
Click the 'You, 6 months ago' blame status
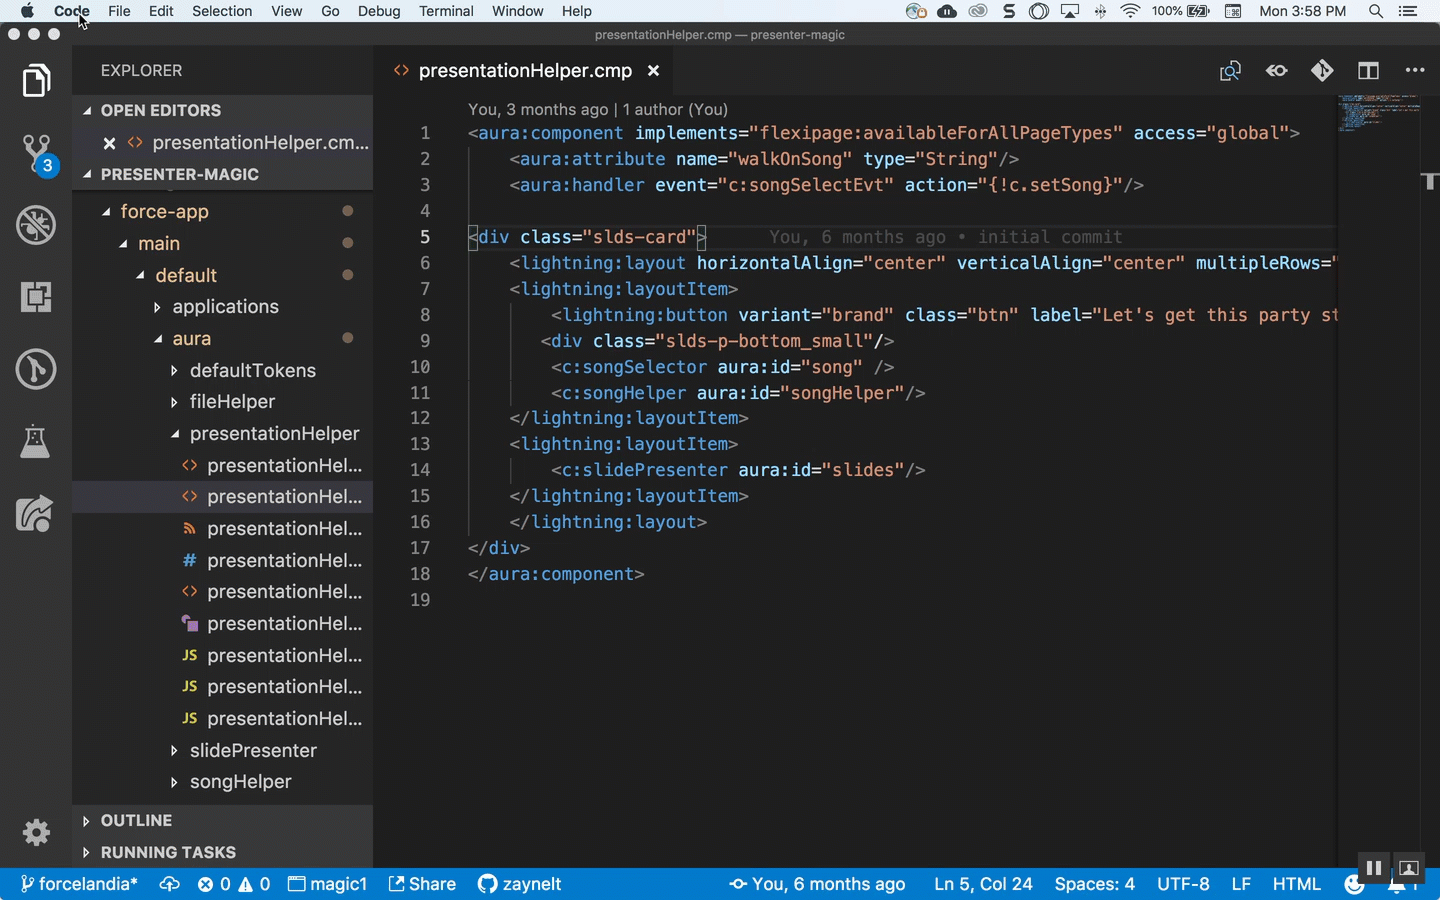[817, 884]
